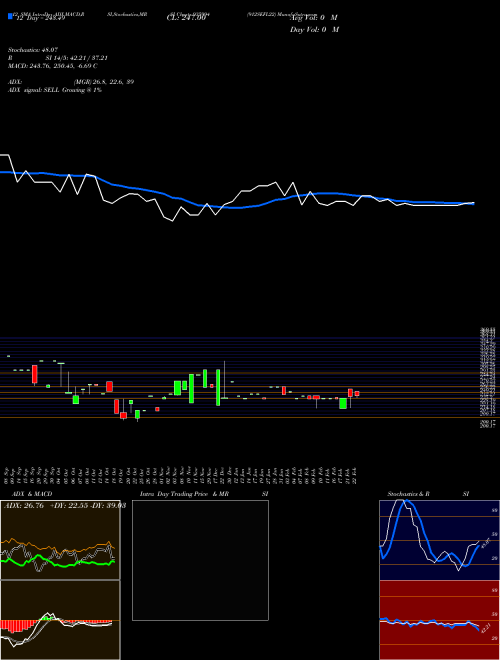Click the '08 Sep' first date axis label
The image size is (500, 660).
8,475
